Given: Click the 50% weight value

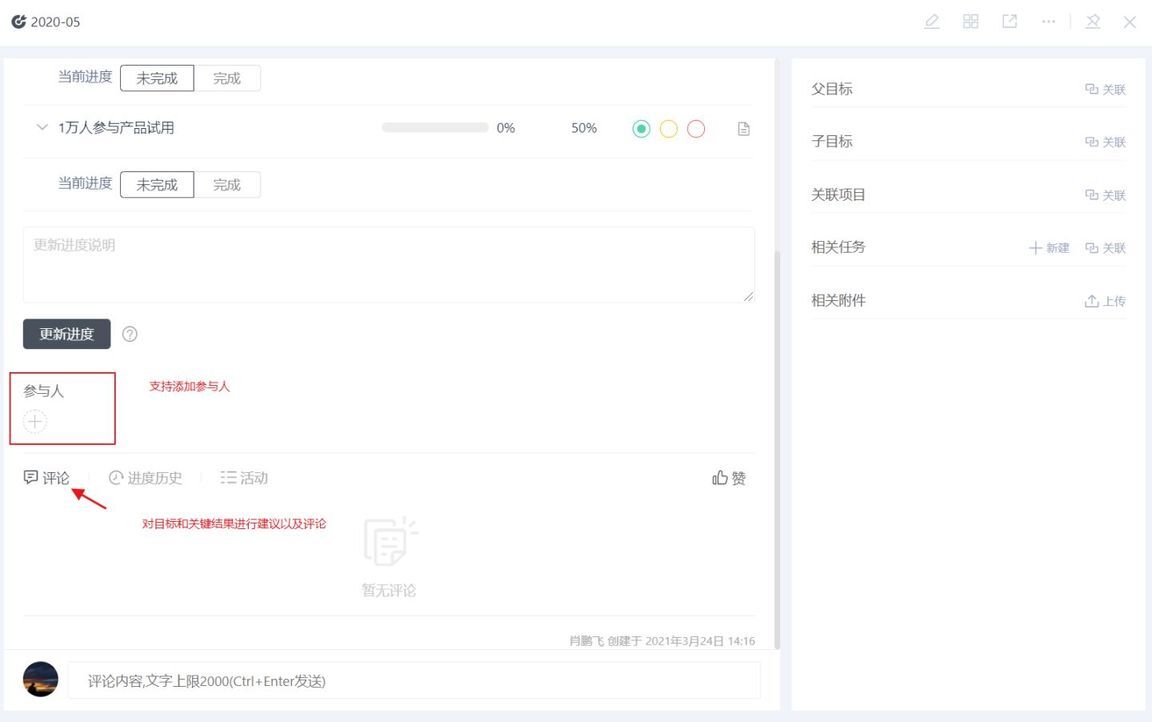Looking at the screenshot, I should 584,128.
